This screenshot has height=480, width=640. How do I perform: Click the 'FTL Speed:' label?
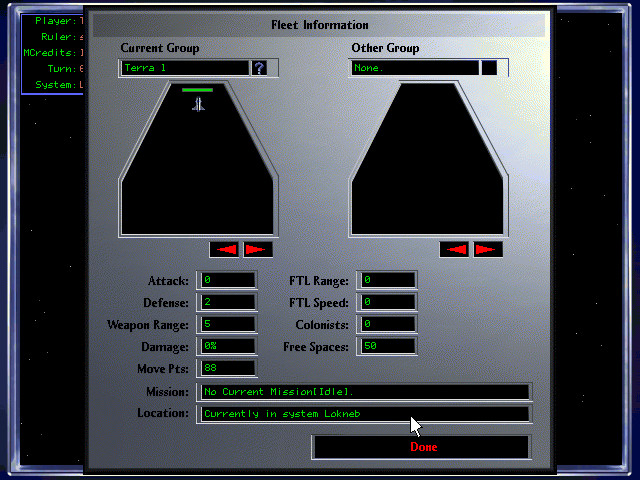[x=319, y=303]
